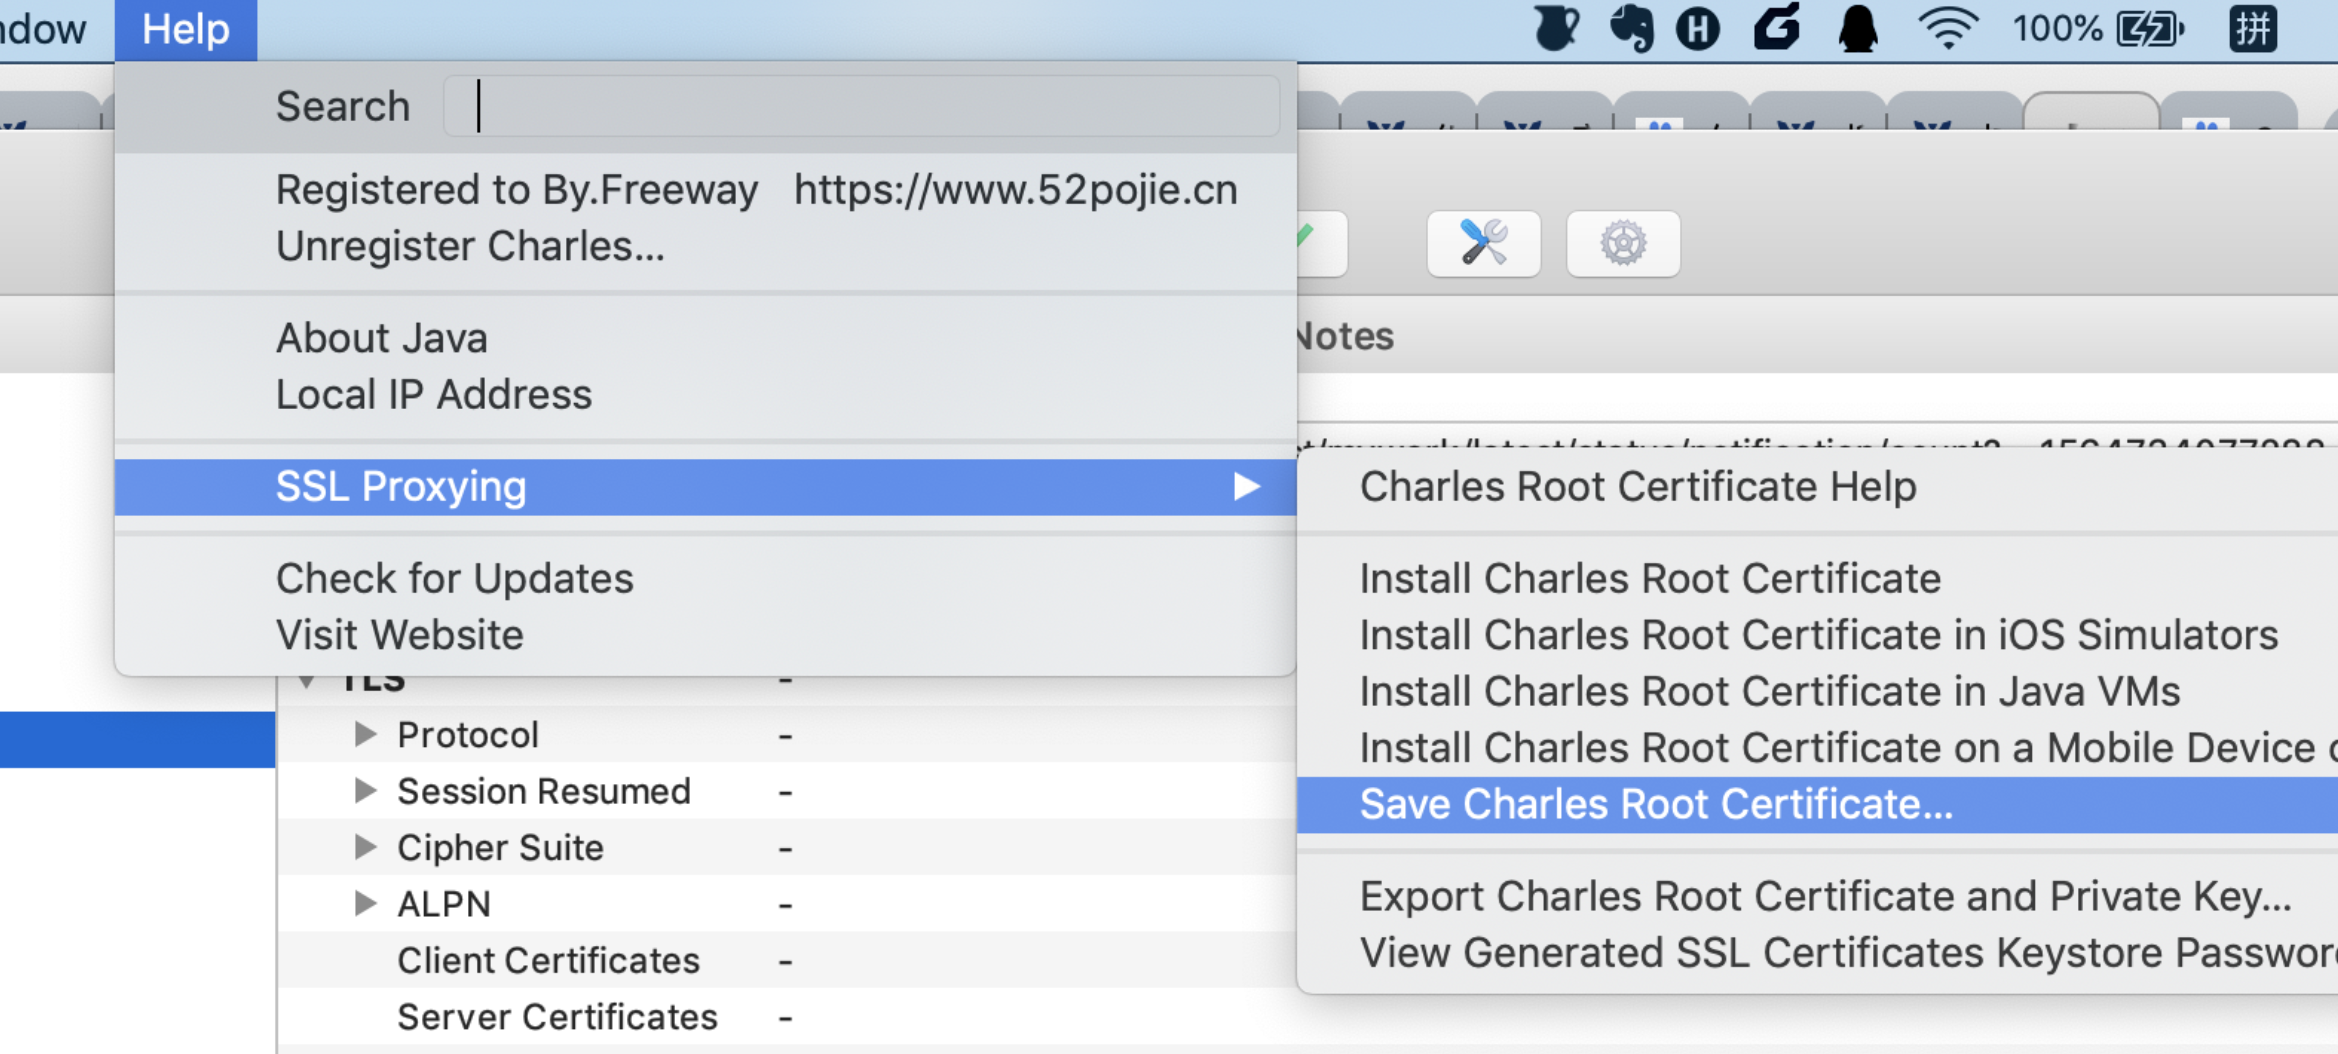Open the SSL Proxying submenu
The image size is (2338, 1054).
tap(706, 487)
